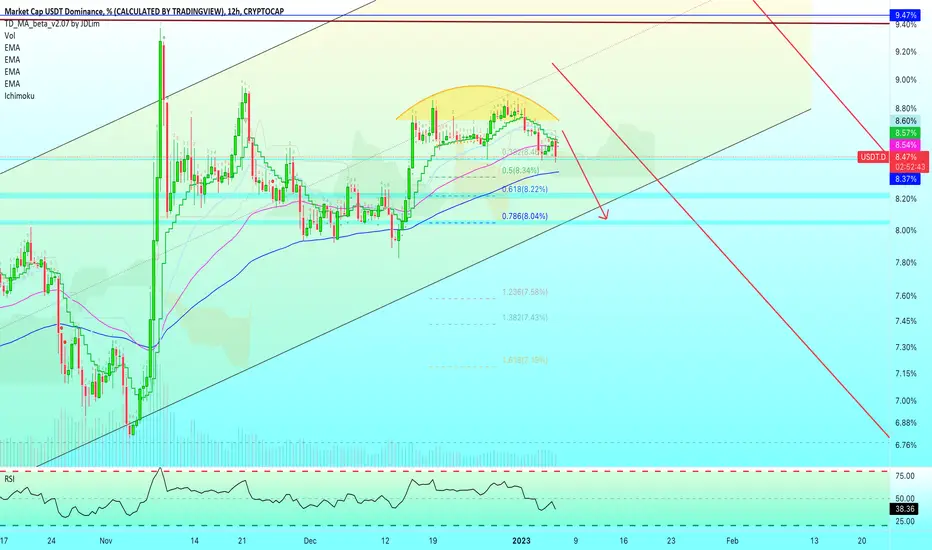The image size is (932, 550).
Task: Click the USDT.D symbol tag
Action: [x=873, y=157]
